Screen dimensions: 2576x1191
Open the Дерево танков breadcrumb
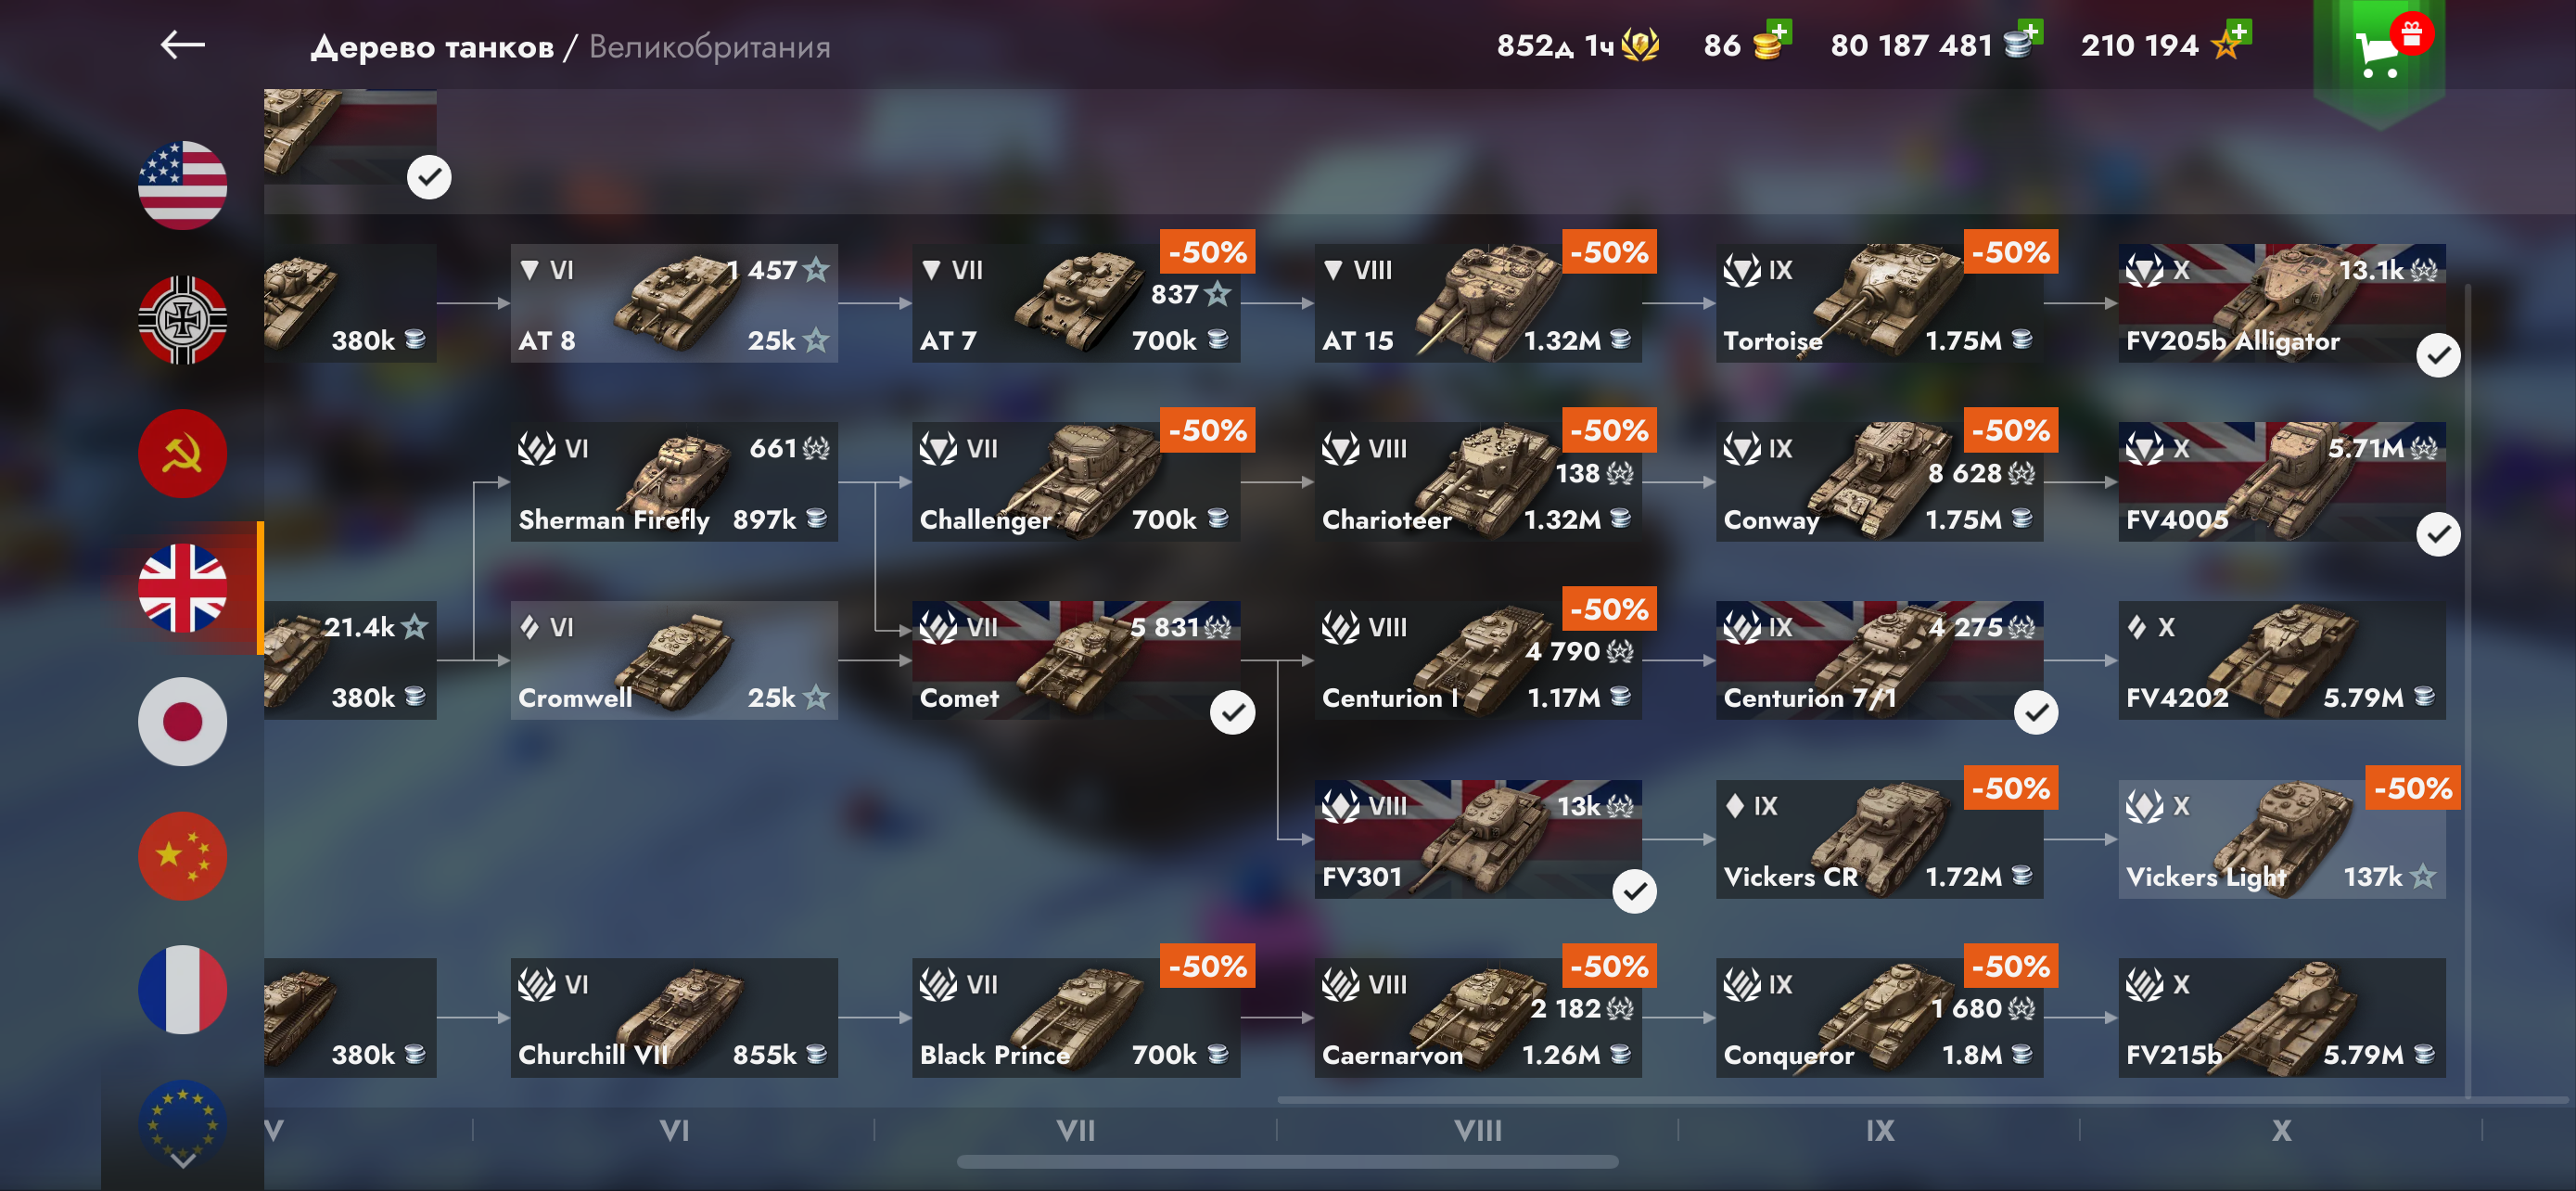432,46
